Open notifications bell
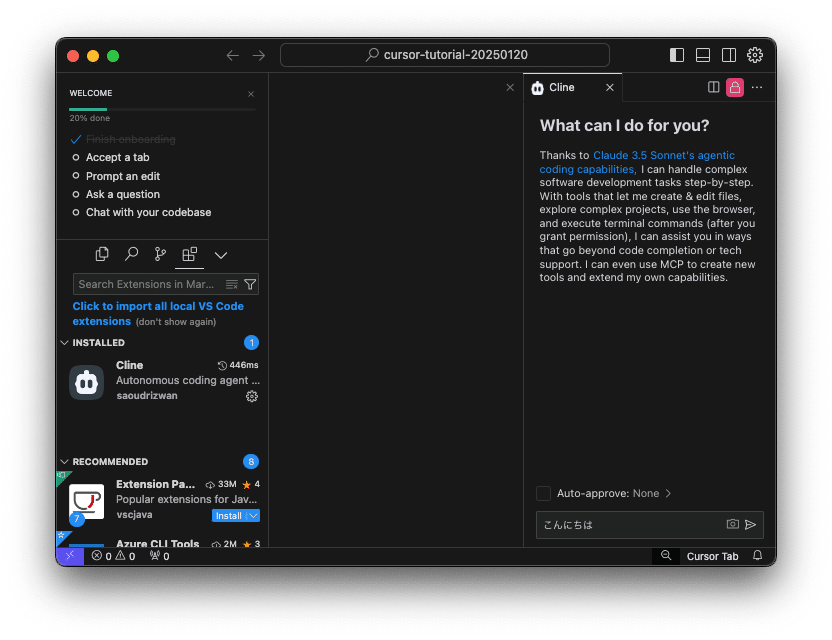The width and height of the screenshot is (832, 640). (758, 556)
